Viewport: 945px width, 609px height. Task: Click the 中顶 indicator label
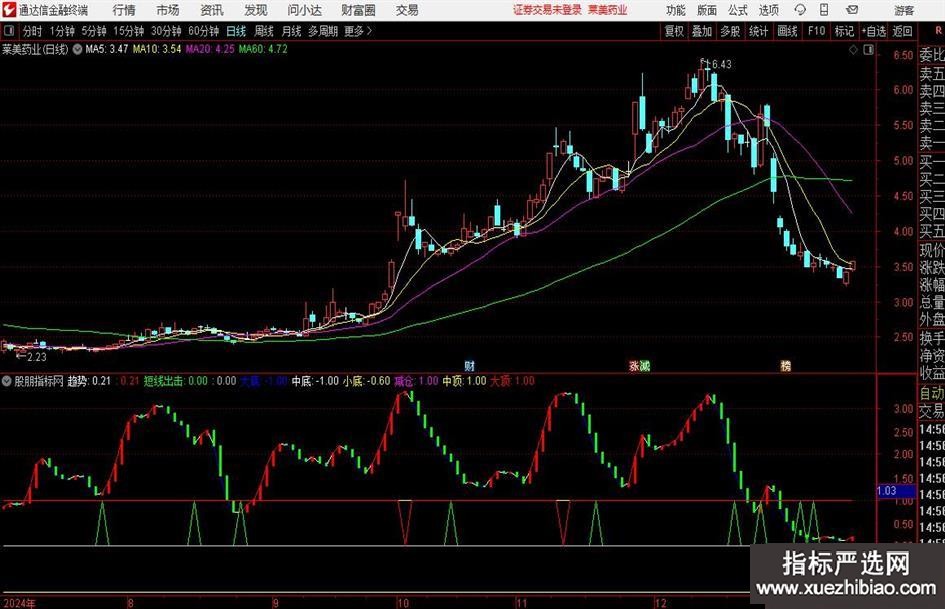452,381
